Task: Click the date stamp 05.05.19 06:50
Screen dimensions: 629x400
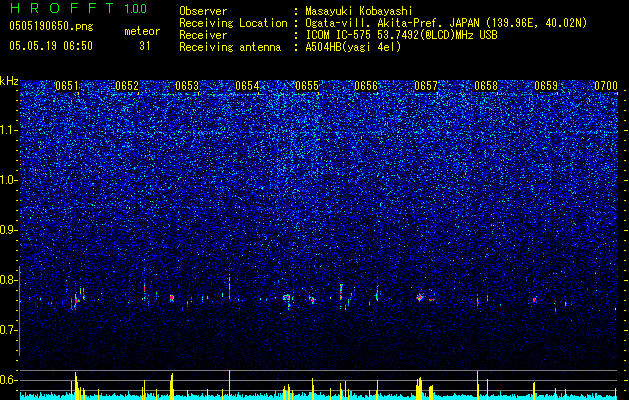Action: tap(51, 46)
